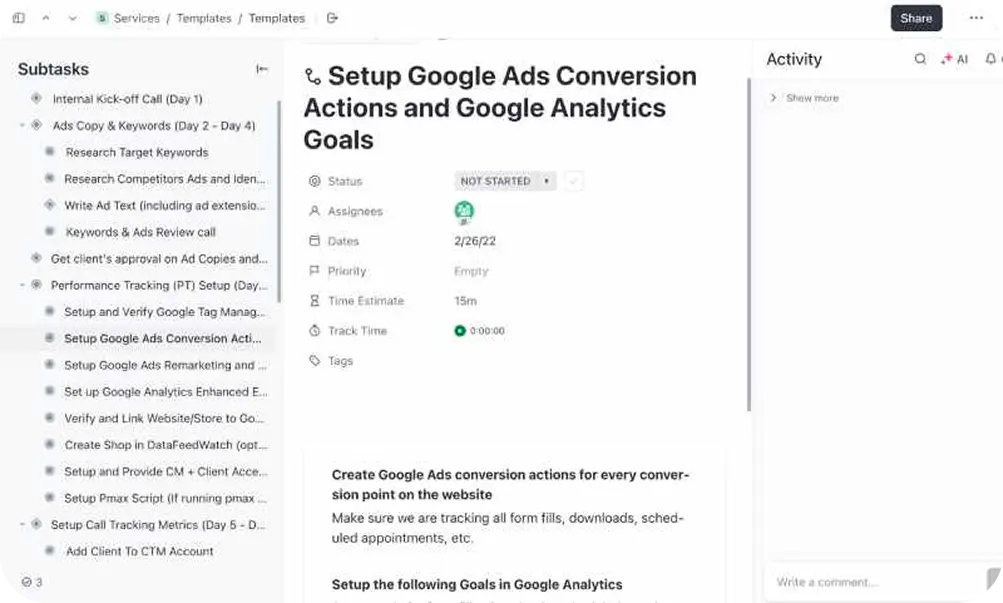Viewport: 1003px width, 603px height.
Task: Expand Show more in Activity
Action: [805, 98]
